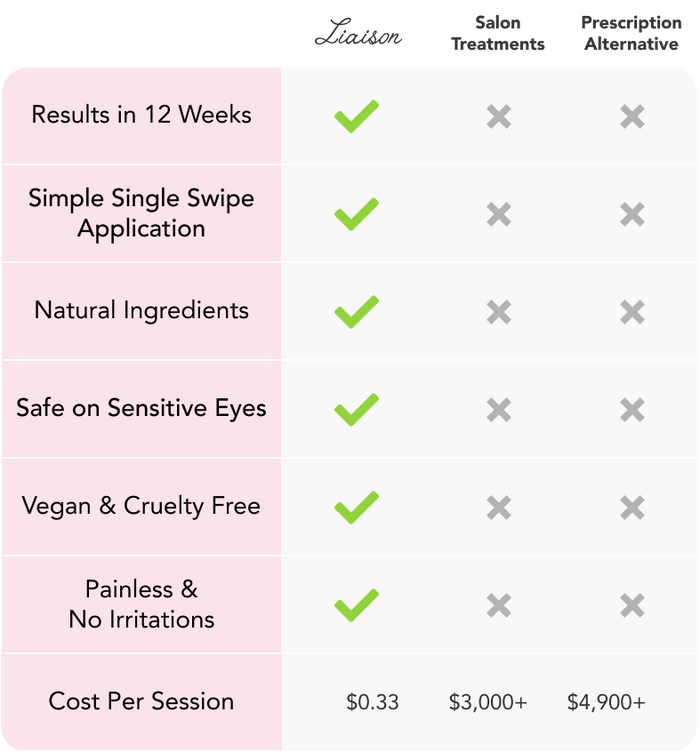Screen dimensions: 700x752
Task: Click the Natural Ingredients row label
Action: [141, 310]
